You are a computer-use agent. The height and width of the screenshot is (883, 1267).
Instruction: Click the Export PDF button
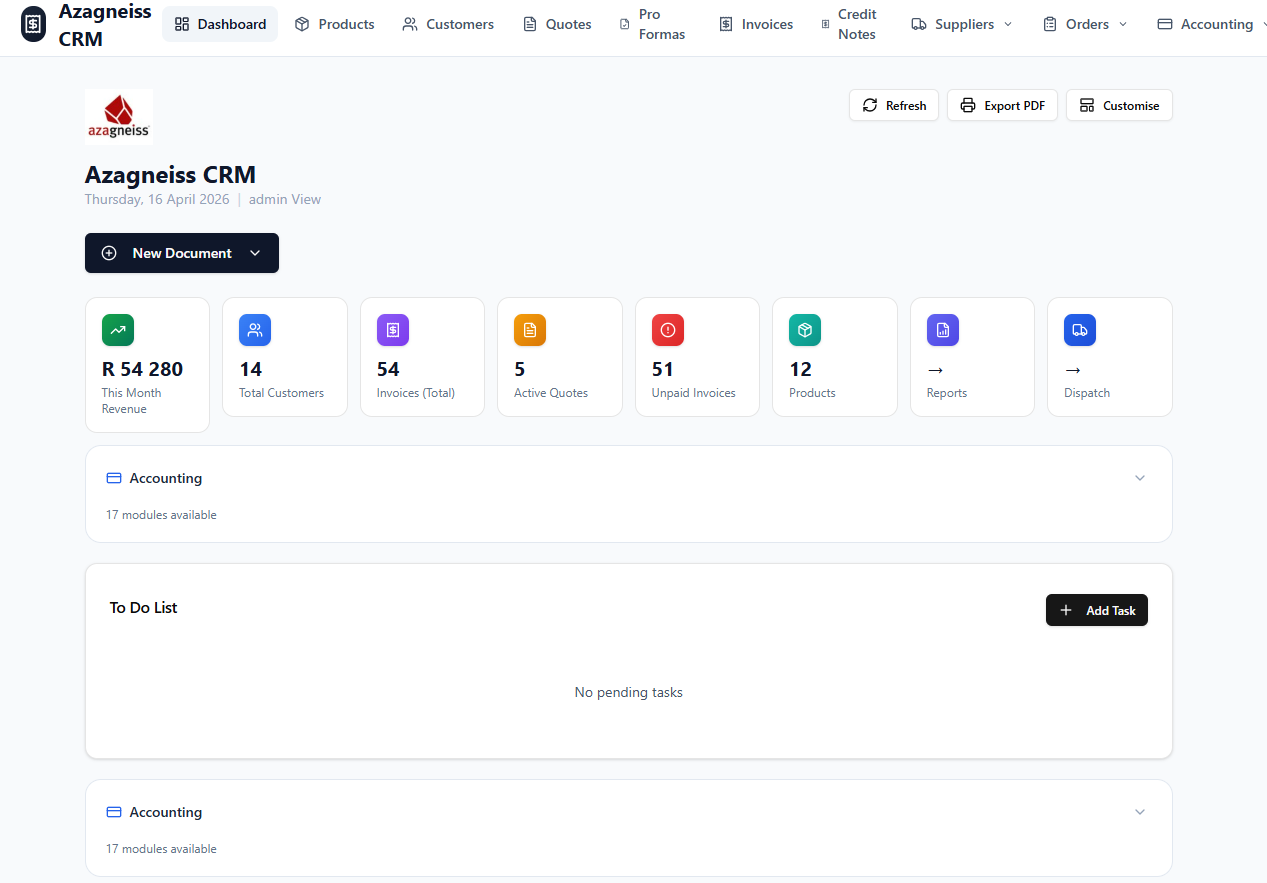coord(1002,105)
